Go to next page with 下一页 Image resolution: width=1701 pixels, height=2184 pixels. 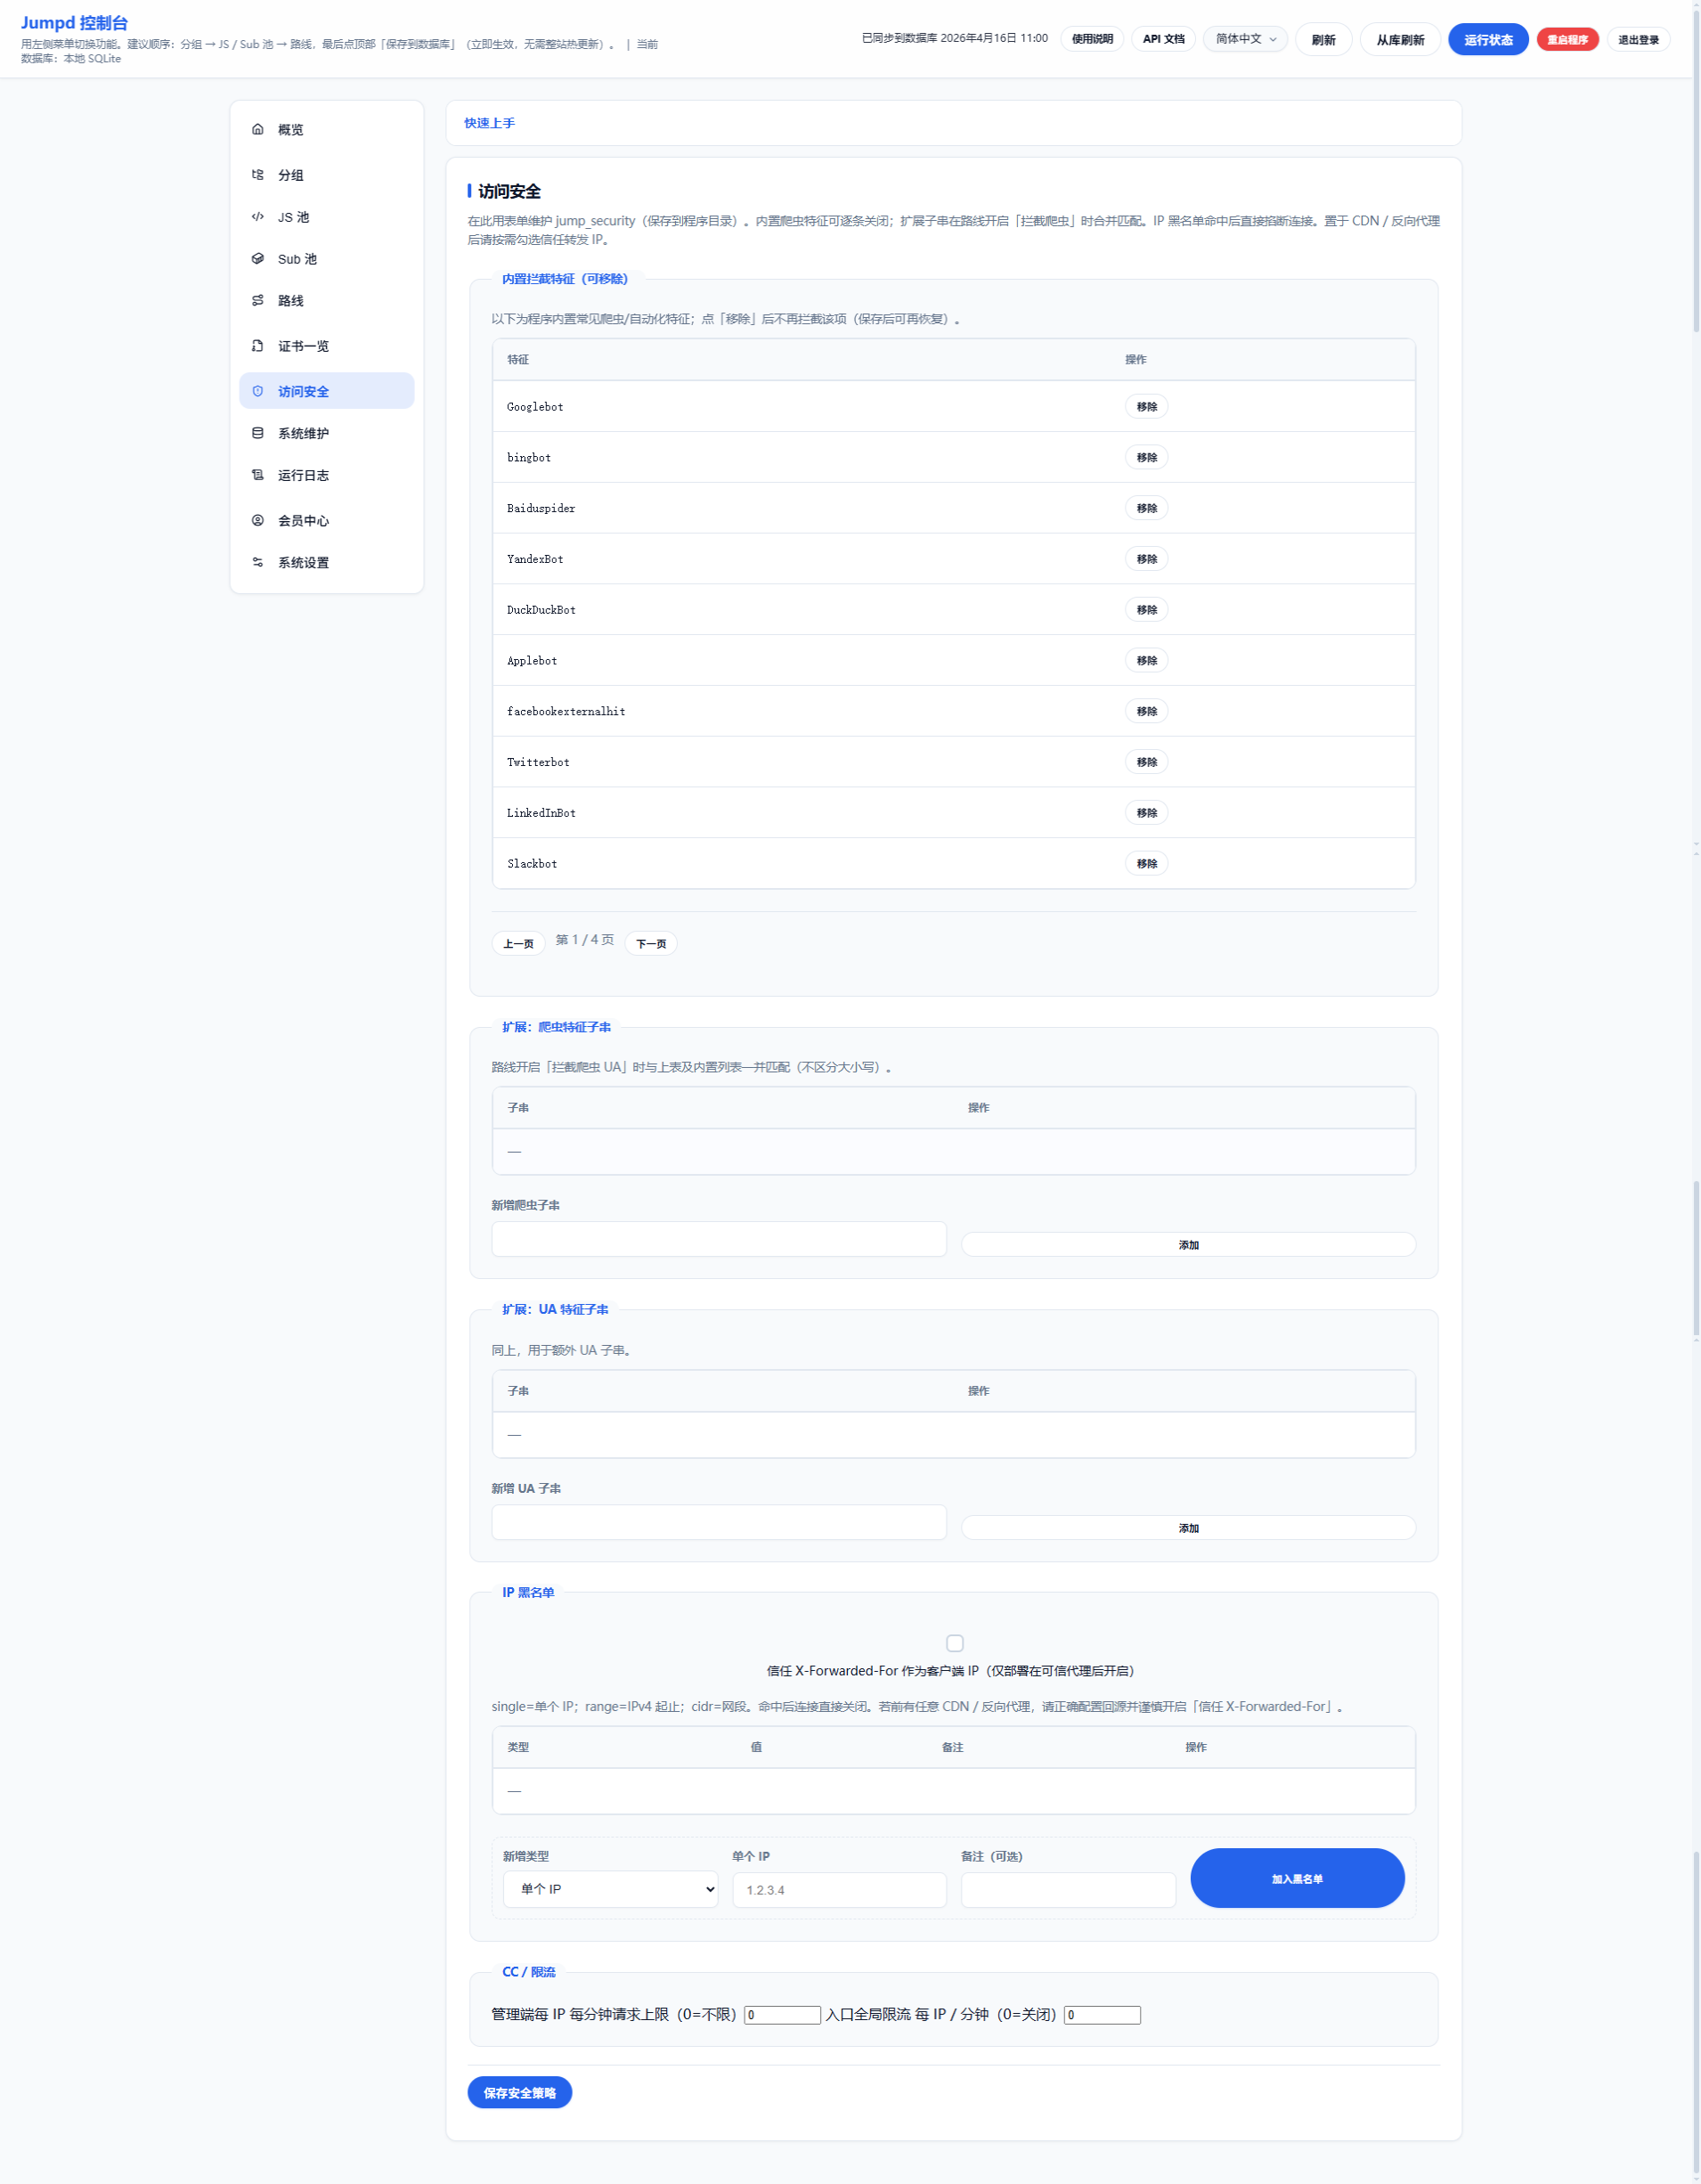651,943
